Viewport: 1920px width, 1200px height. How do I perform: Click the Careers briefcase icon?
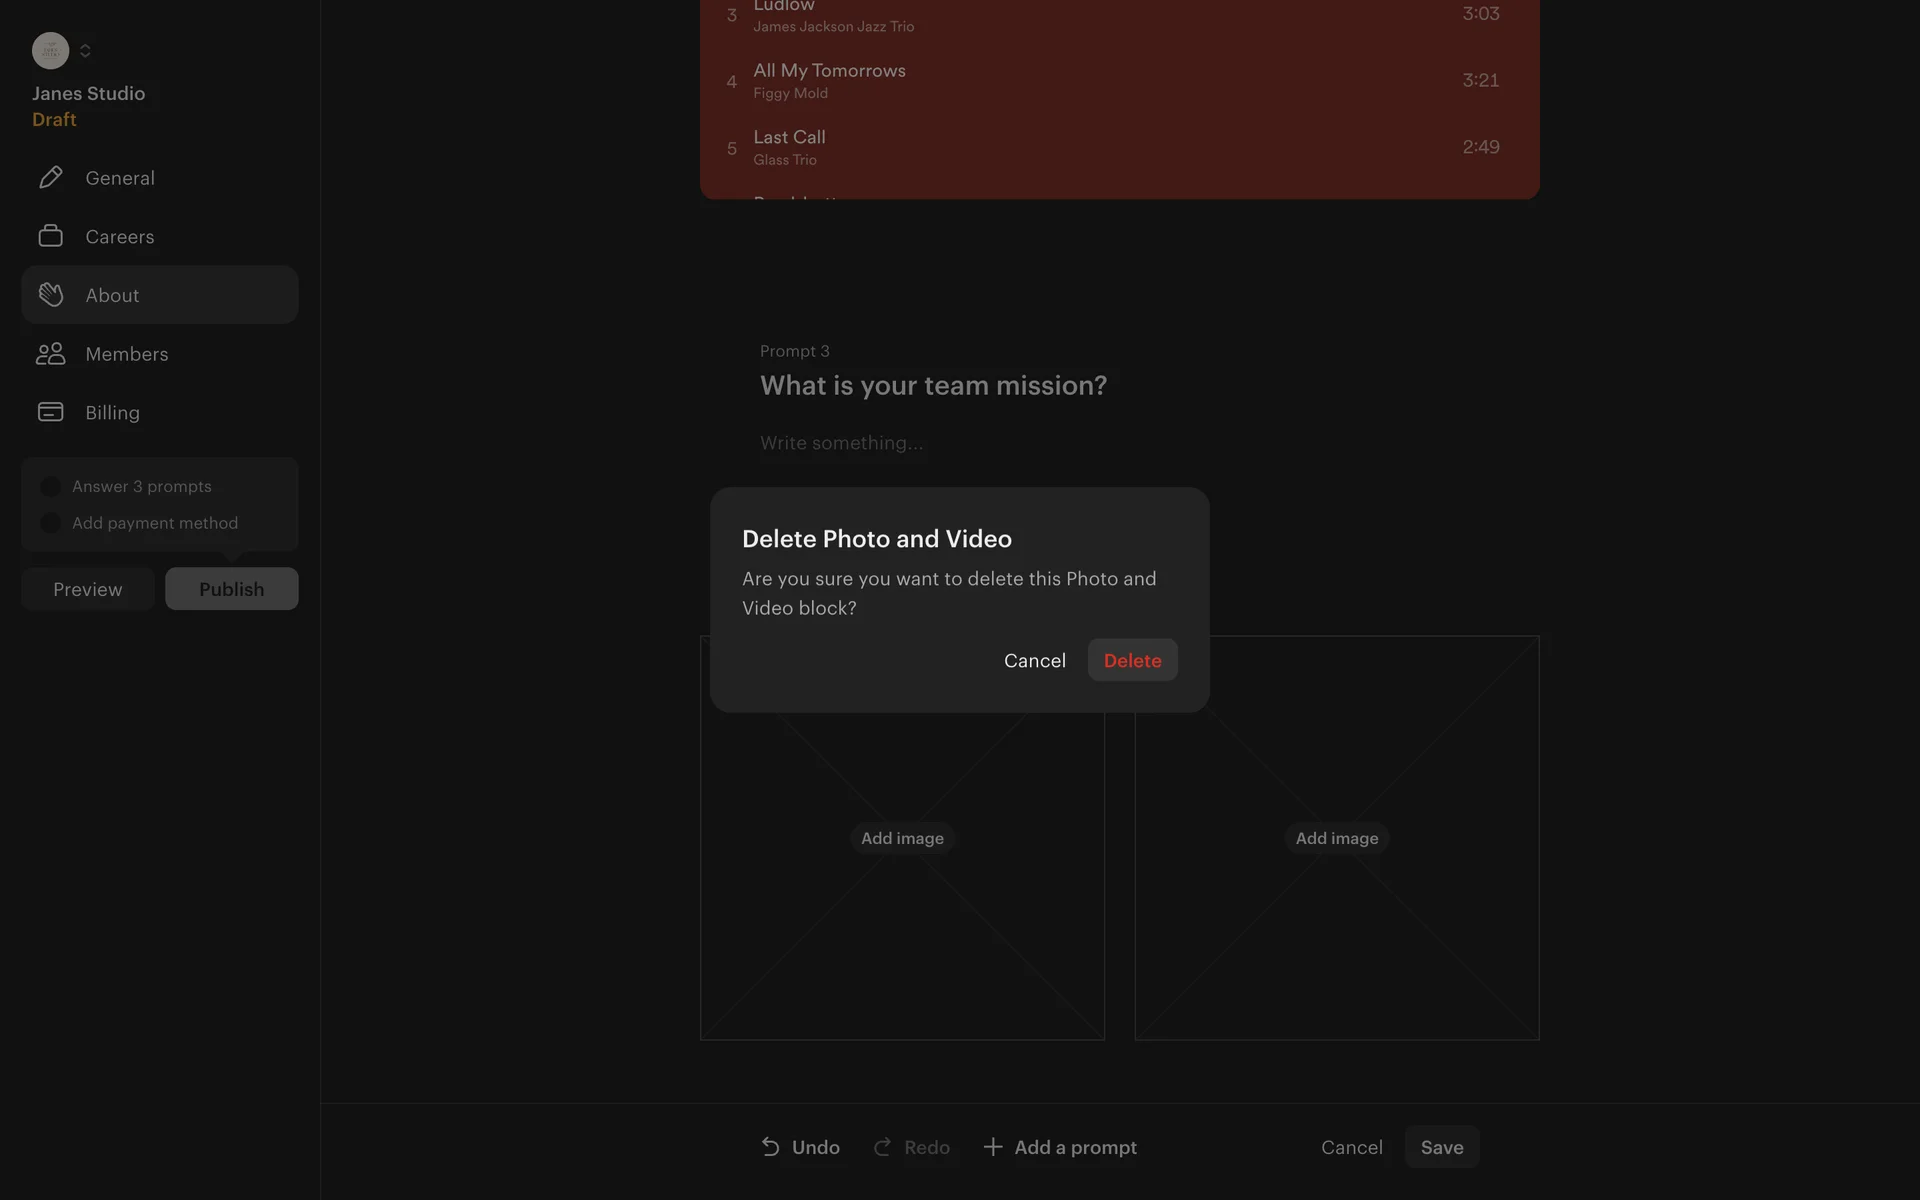pos(51,236)
